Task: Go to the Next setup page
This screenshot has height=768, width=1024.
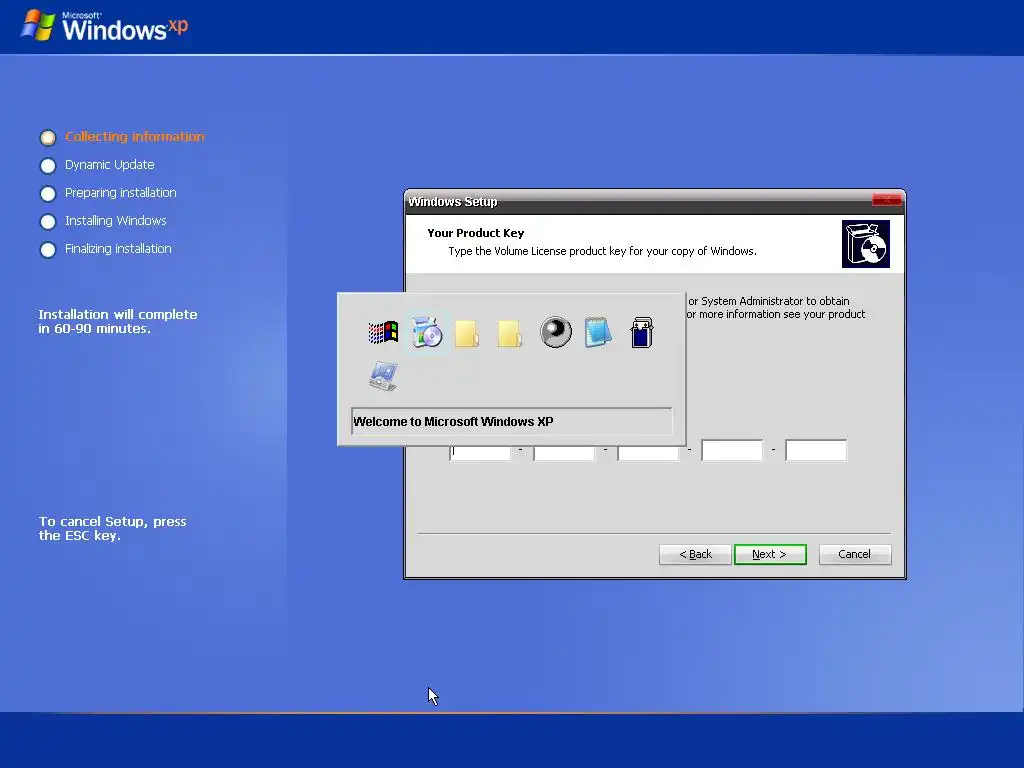Action: (x=770, y=554)
